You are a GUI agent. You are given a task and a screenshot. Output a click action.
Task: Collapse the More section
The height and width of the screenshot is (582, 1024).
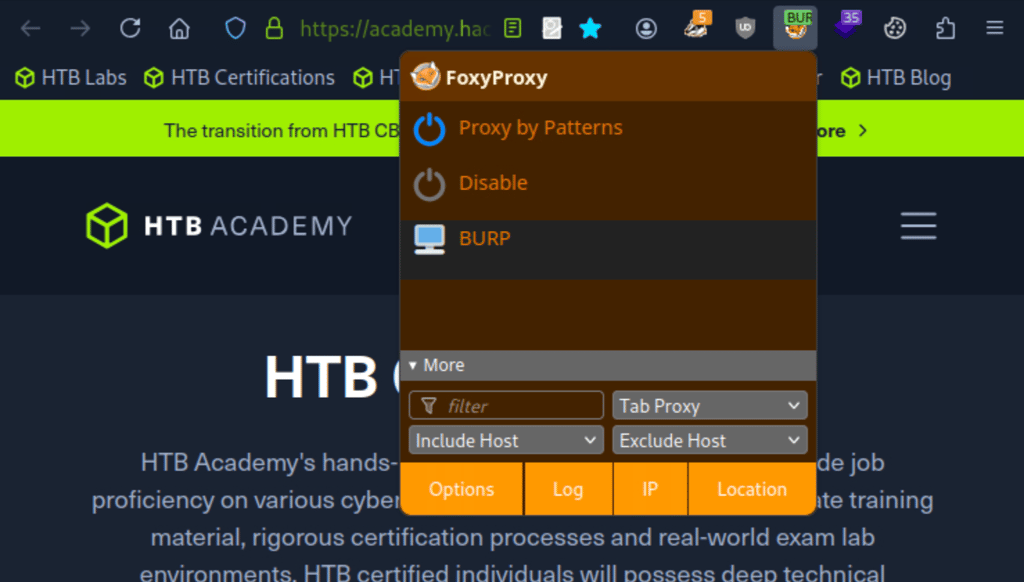tap(608, 365)
